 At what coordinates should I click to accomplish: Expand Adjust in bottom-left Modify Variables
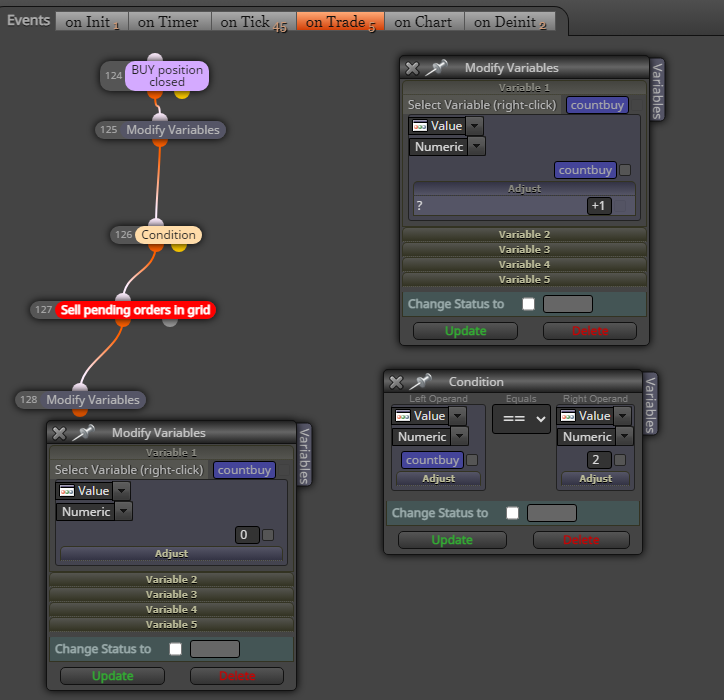tap(171, 553)
